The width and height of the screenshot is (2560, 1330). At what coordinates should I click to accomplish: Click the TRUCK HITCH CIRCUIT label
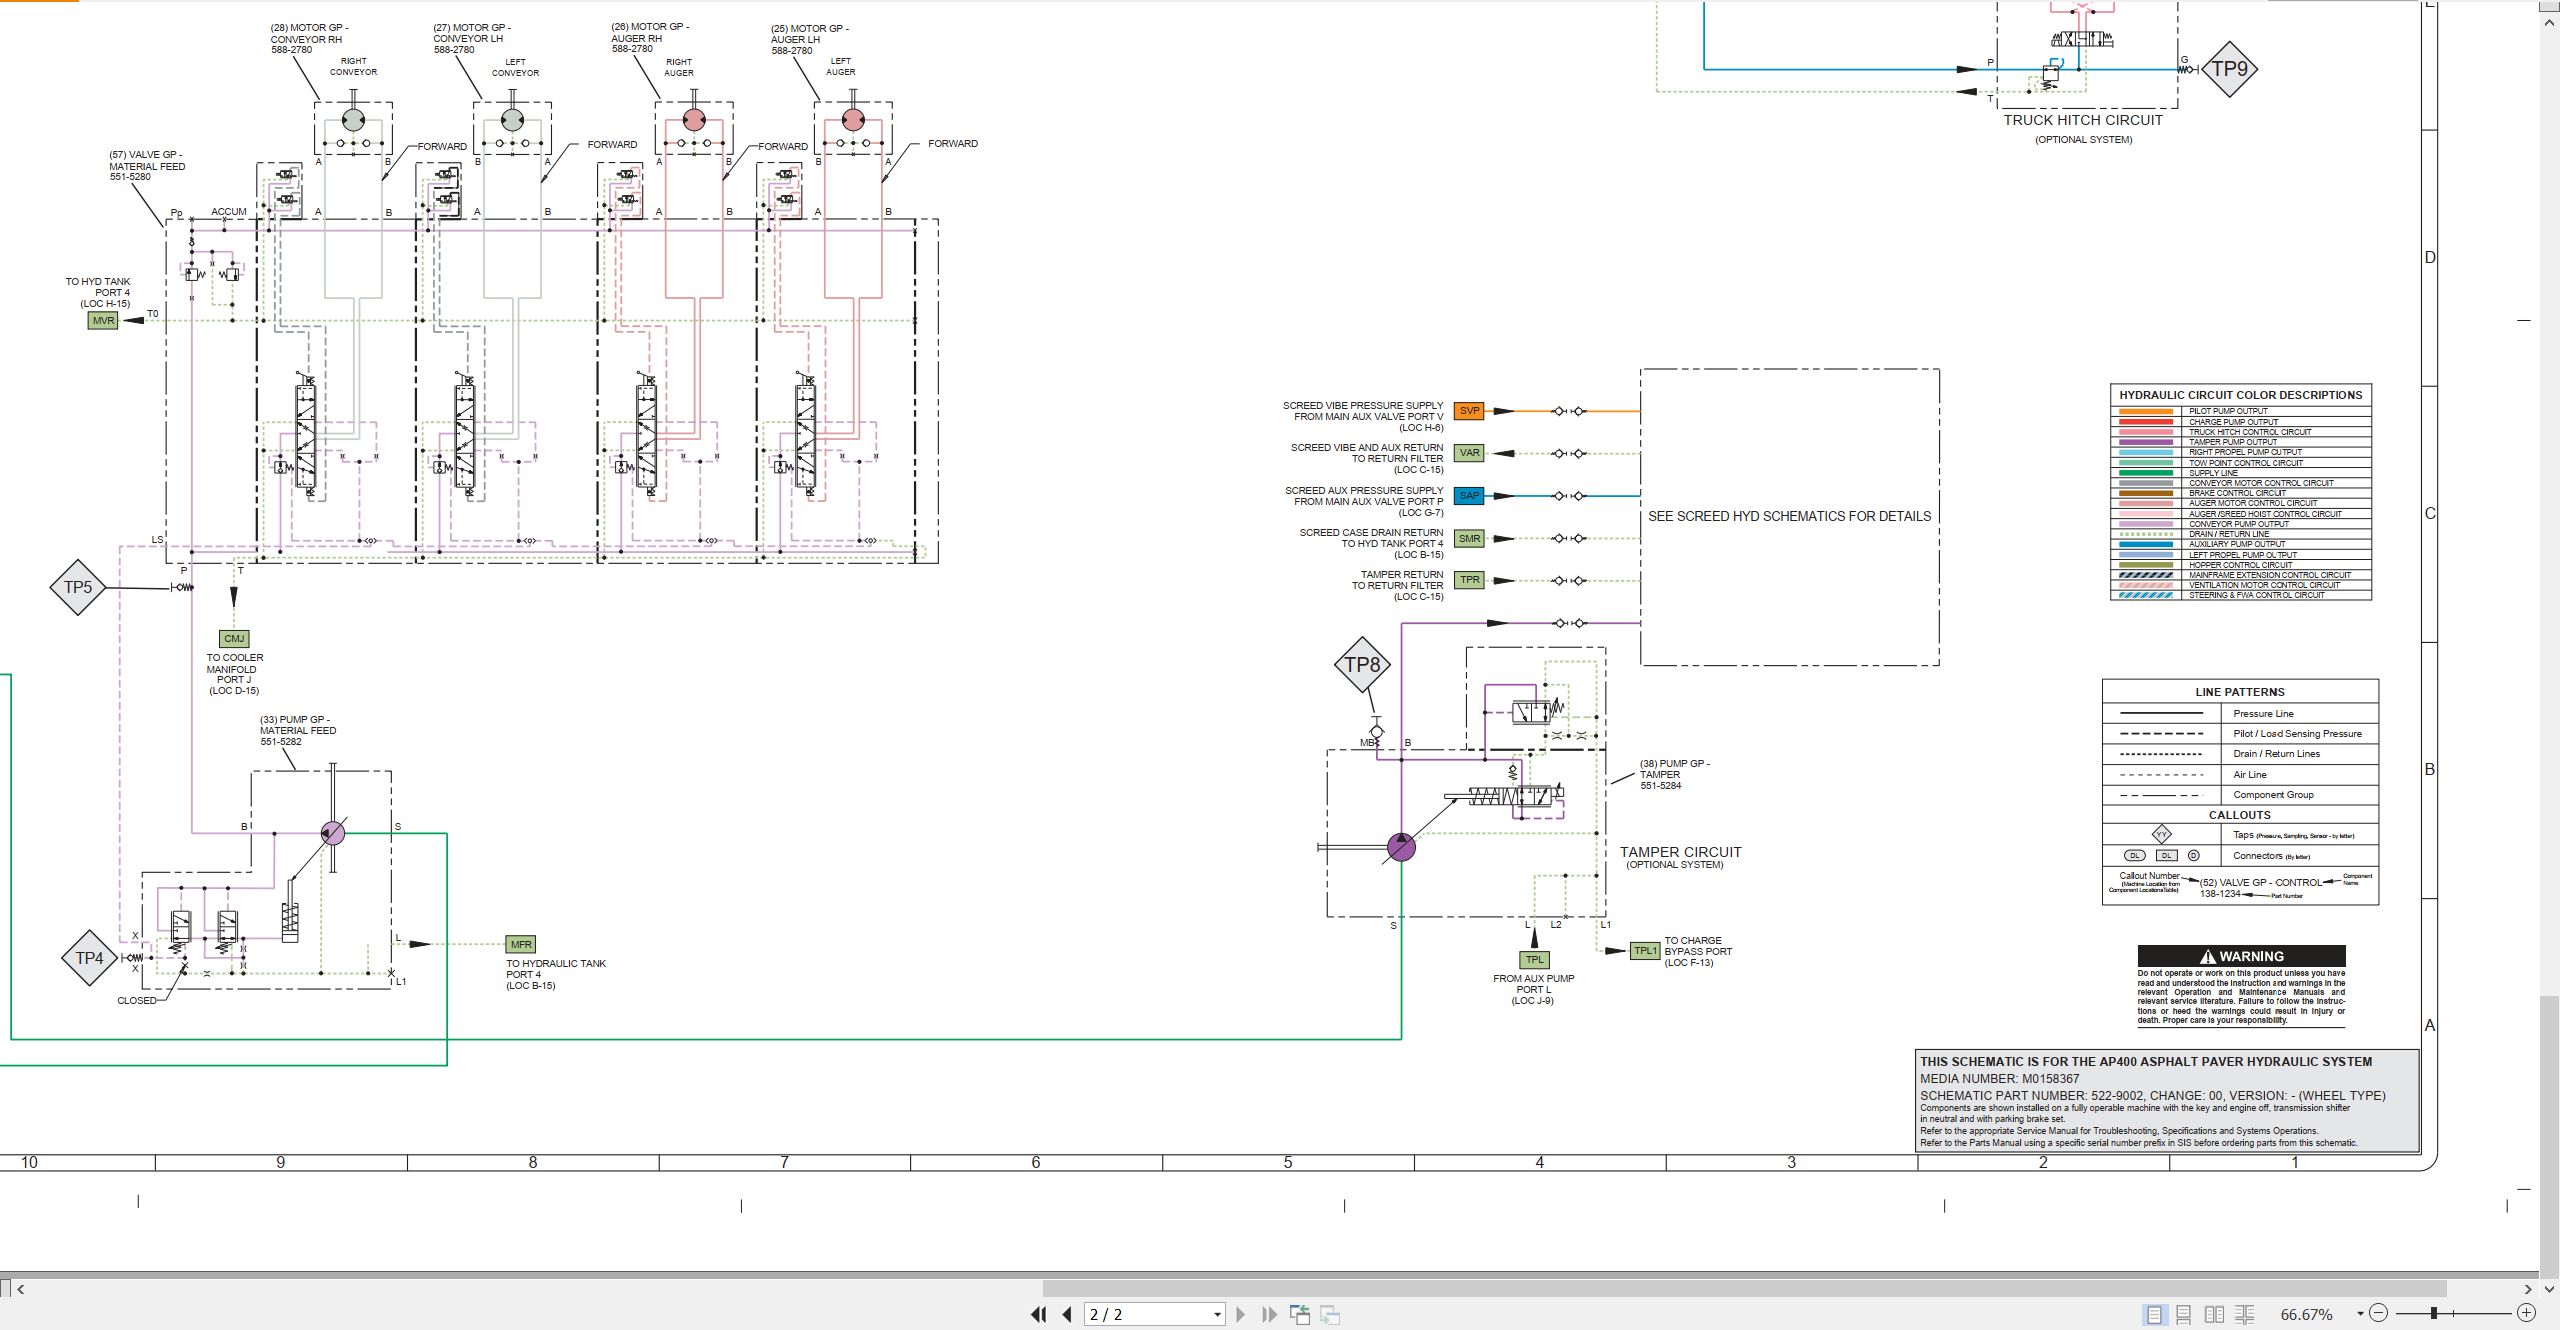(2083, 120)
